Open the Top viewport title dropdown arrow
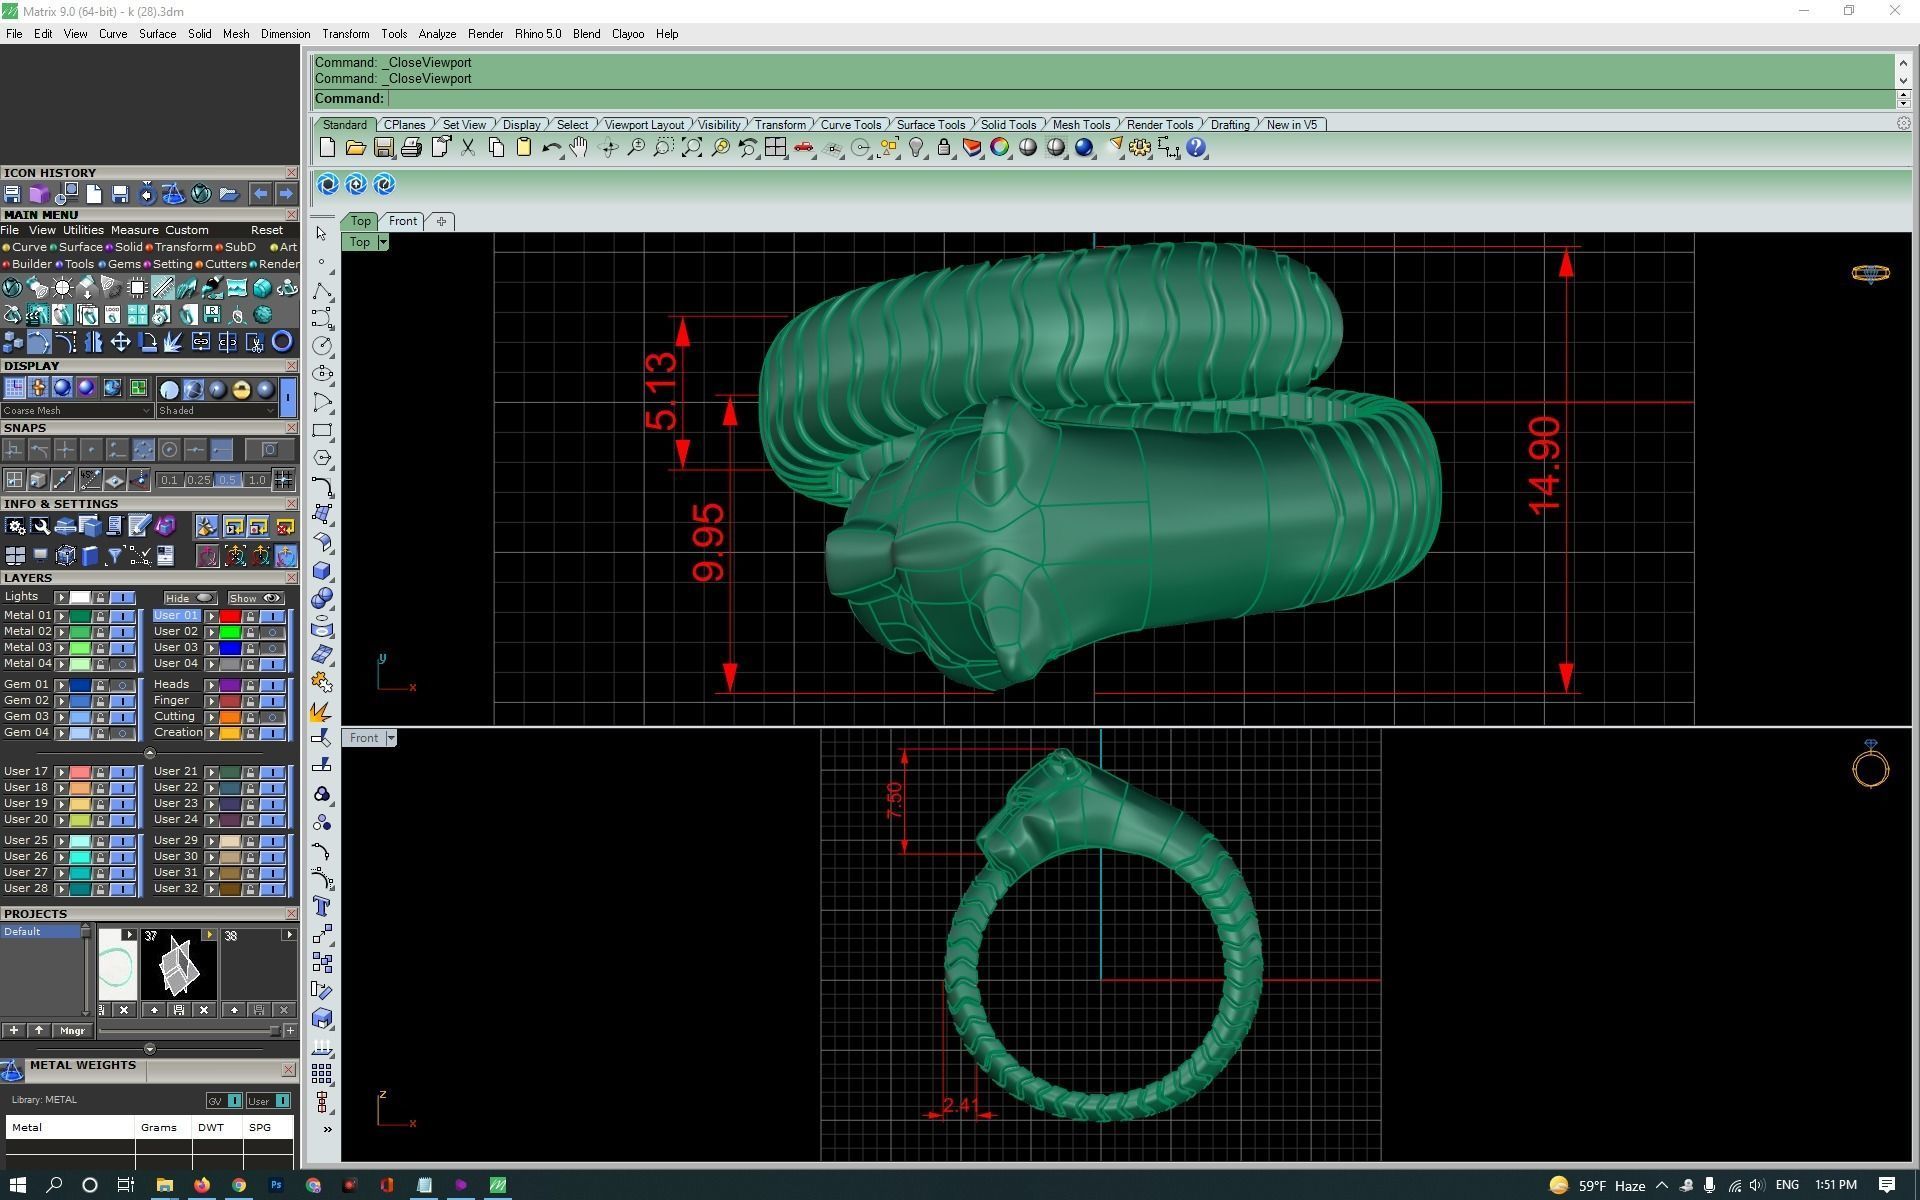The image size is (1920, 1200). [x=383, y=242]
